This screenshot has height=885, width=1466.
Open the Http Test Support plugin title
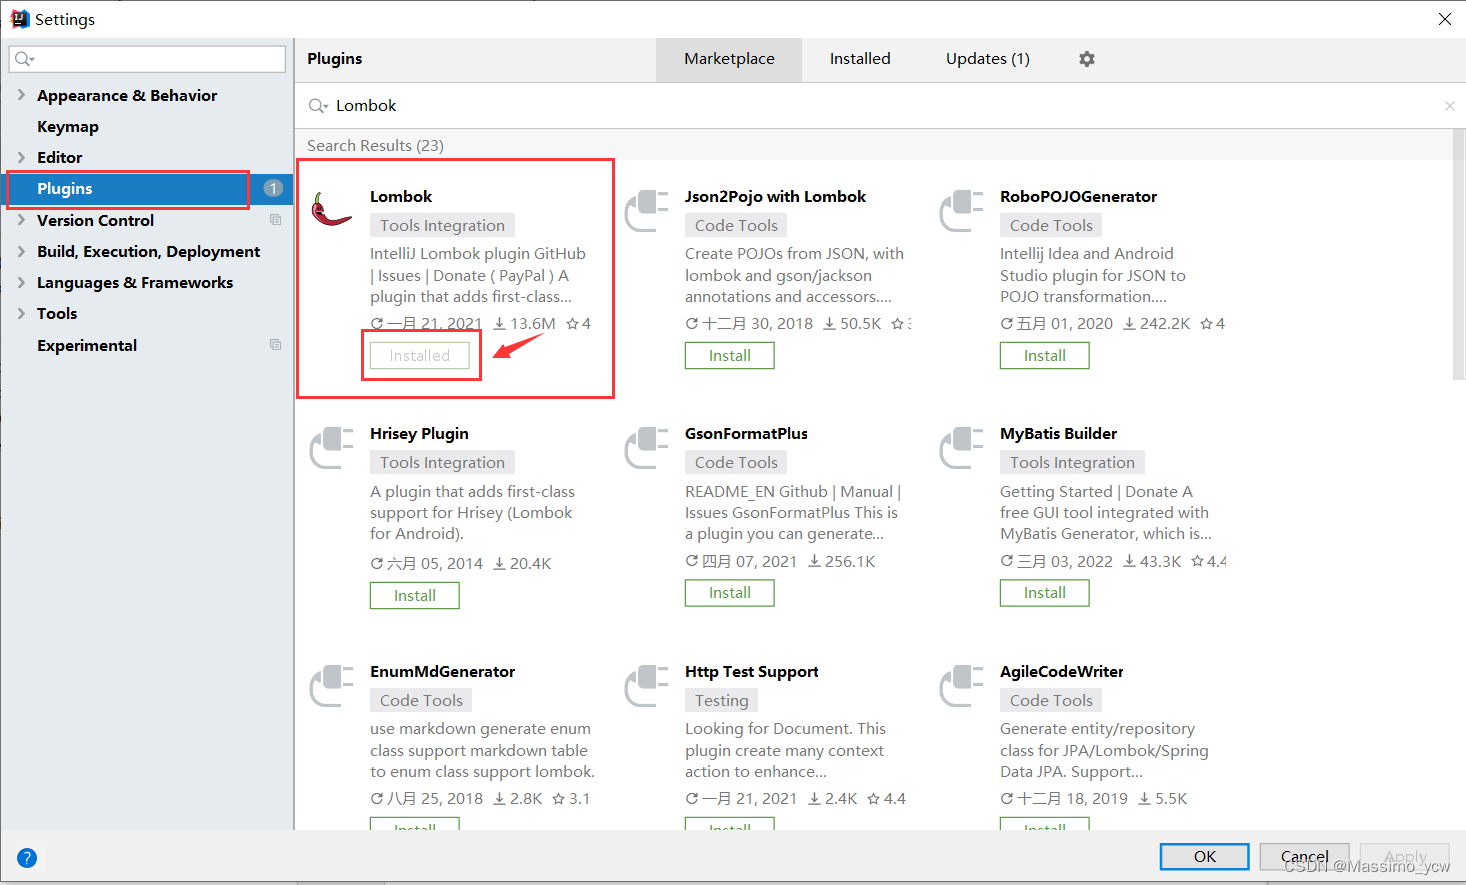[x=751, y=672]
